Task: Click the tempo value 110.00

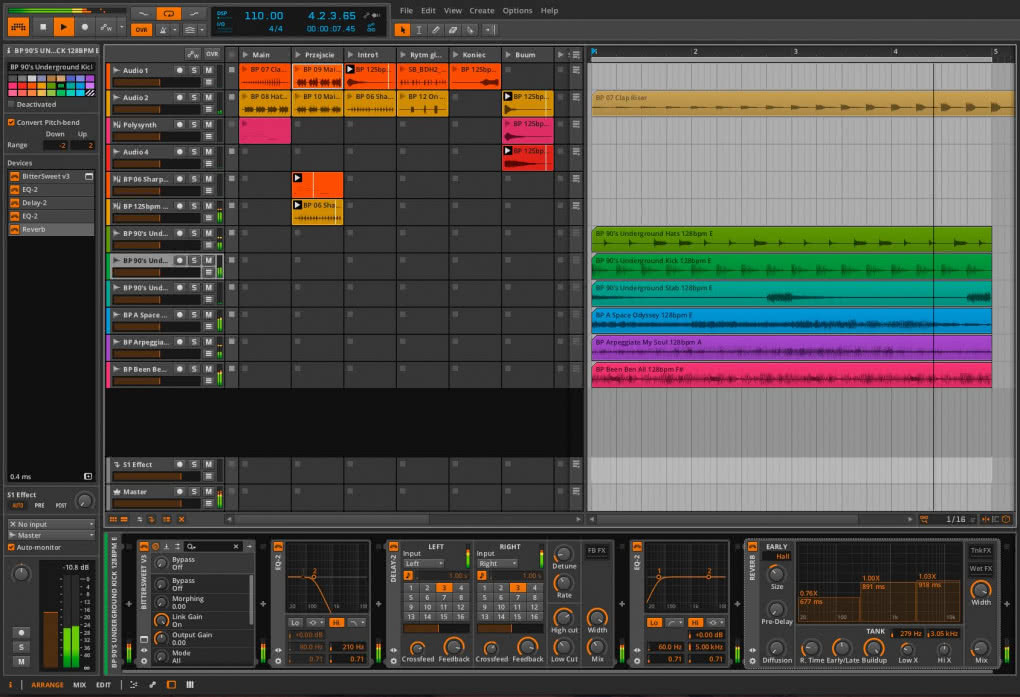Action: click(264, 16)
